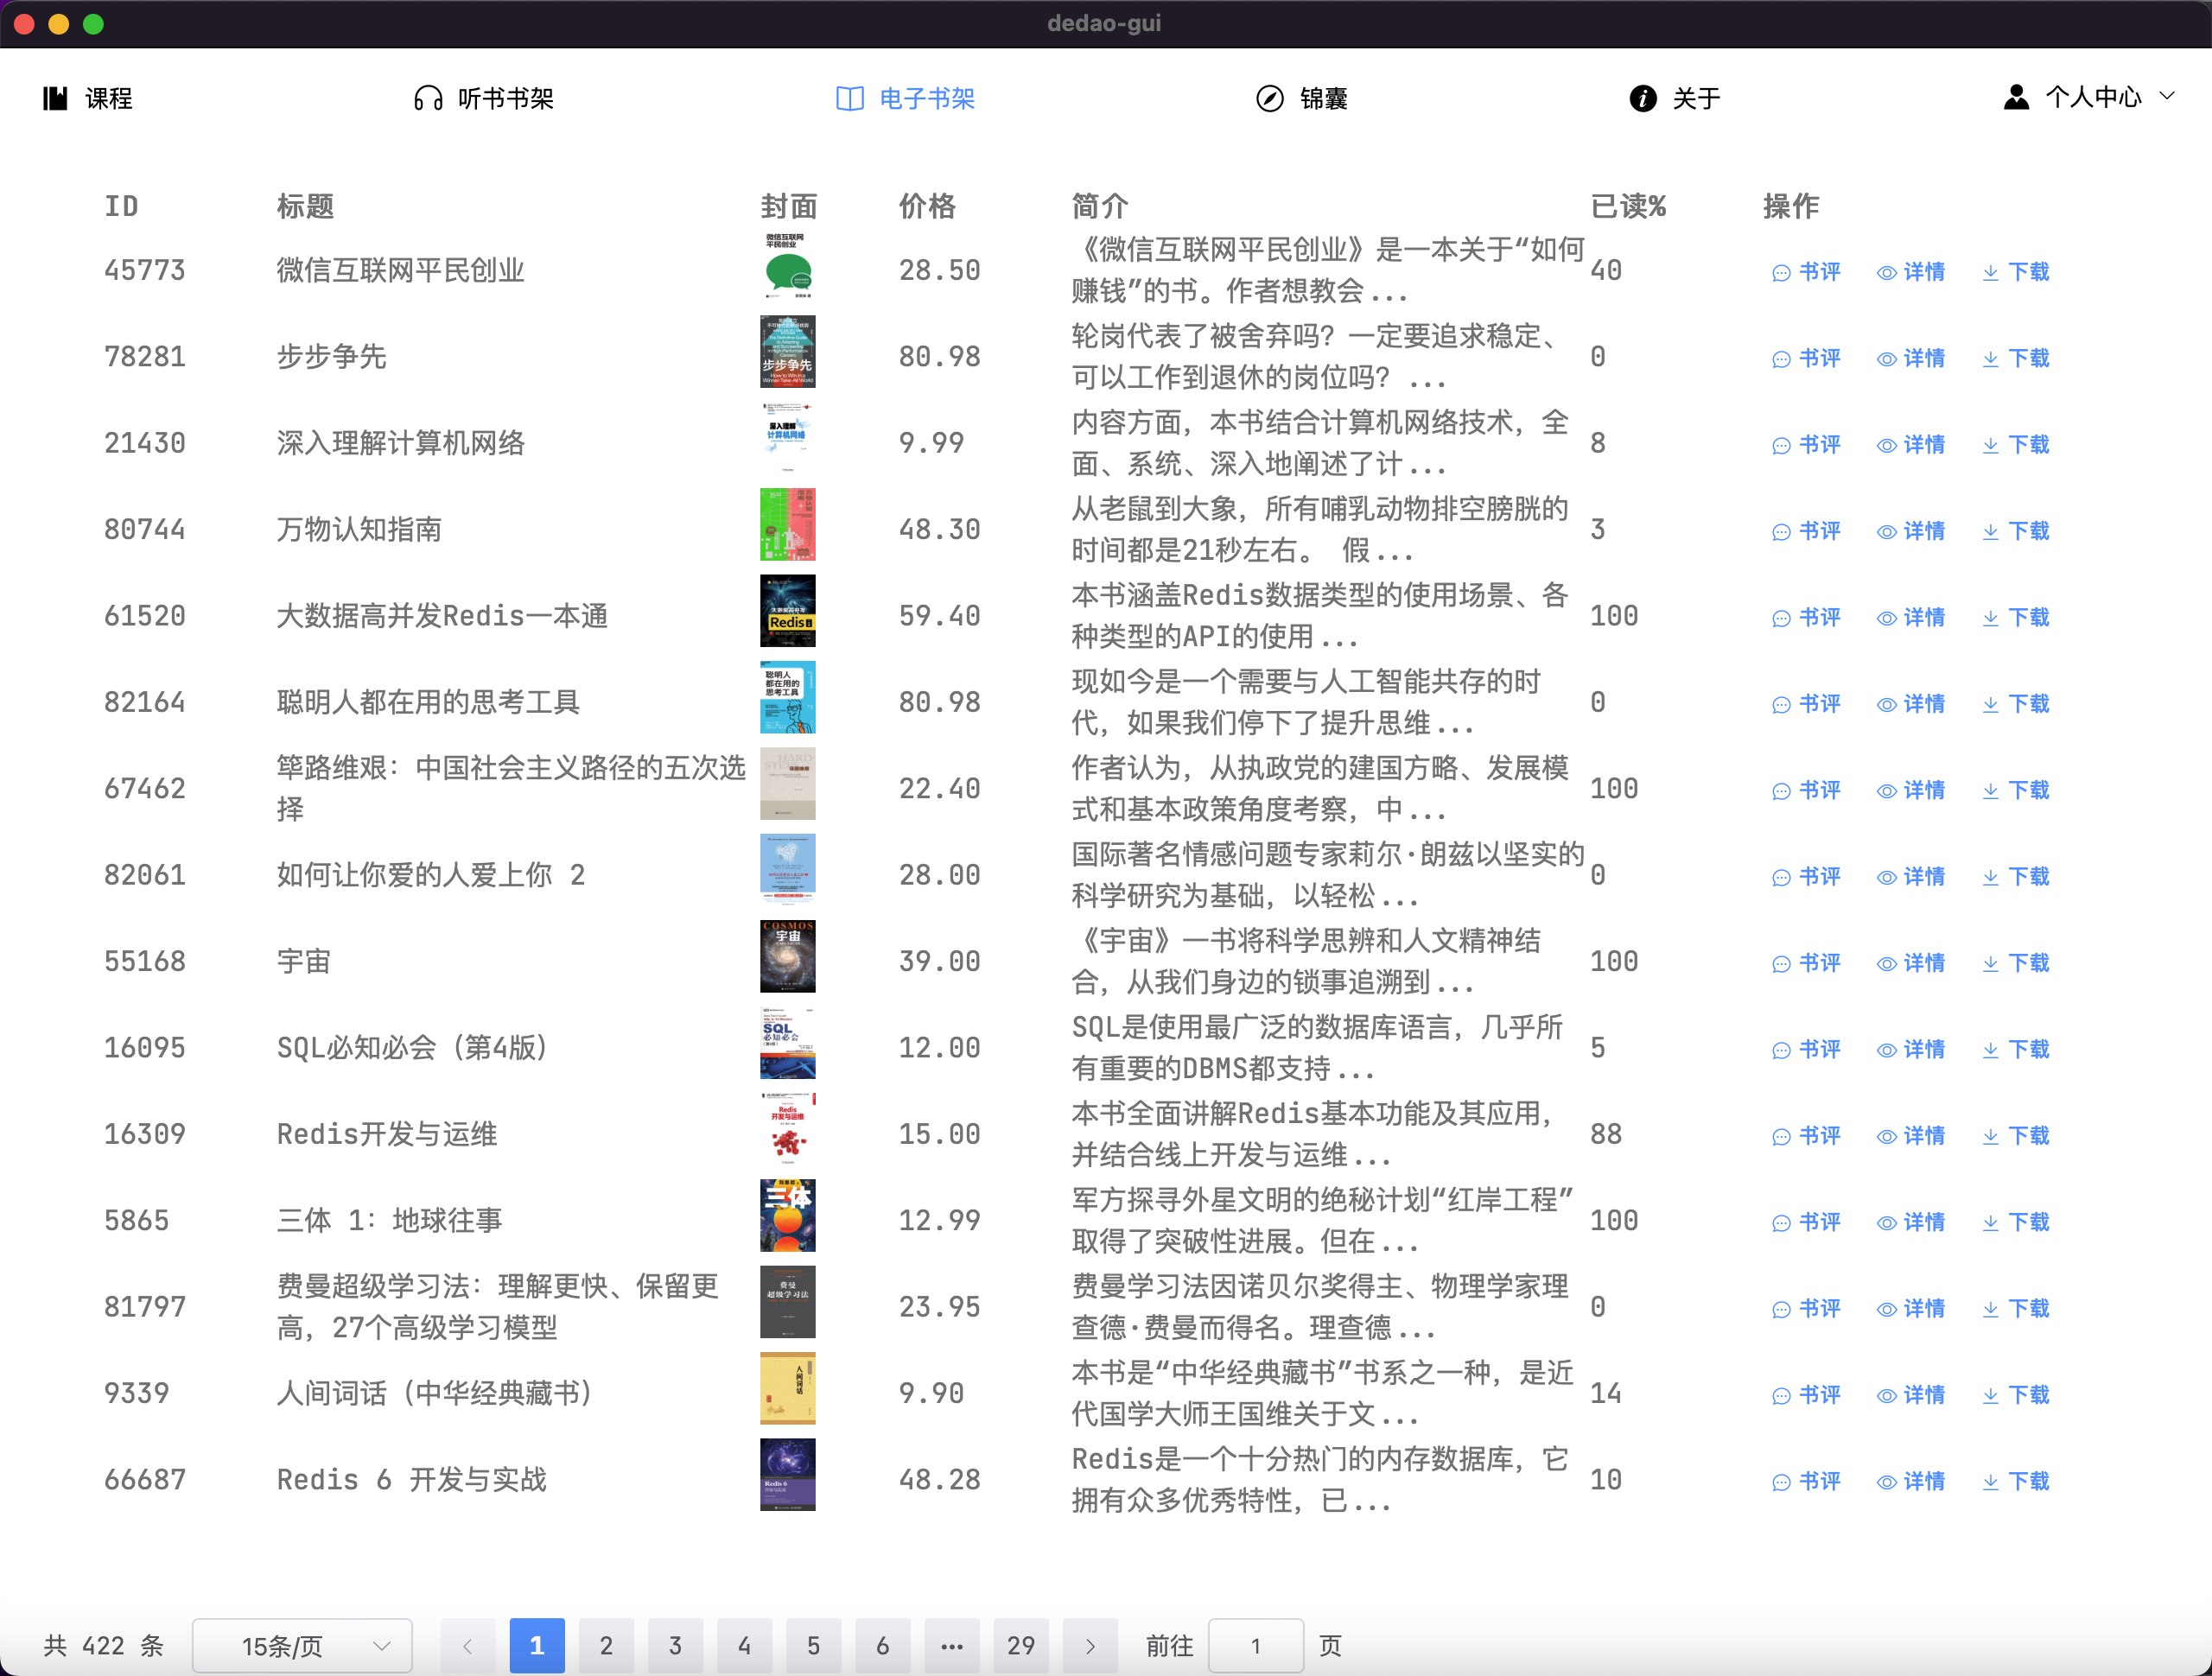
Task: Click the headphone icon for 听书书架
Action: [428, 98]
